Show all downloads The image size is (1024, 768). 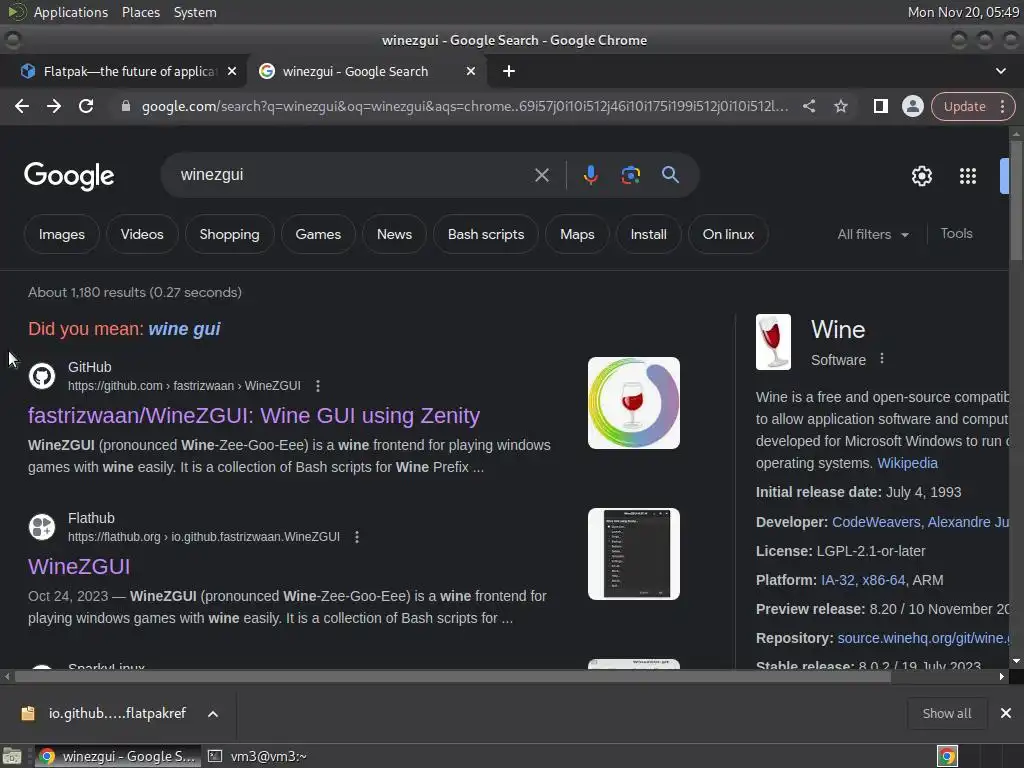(946, 713)
